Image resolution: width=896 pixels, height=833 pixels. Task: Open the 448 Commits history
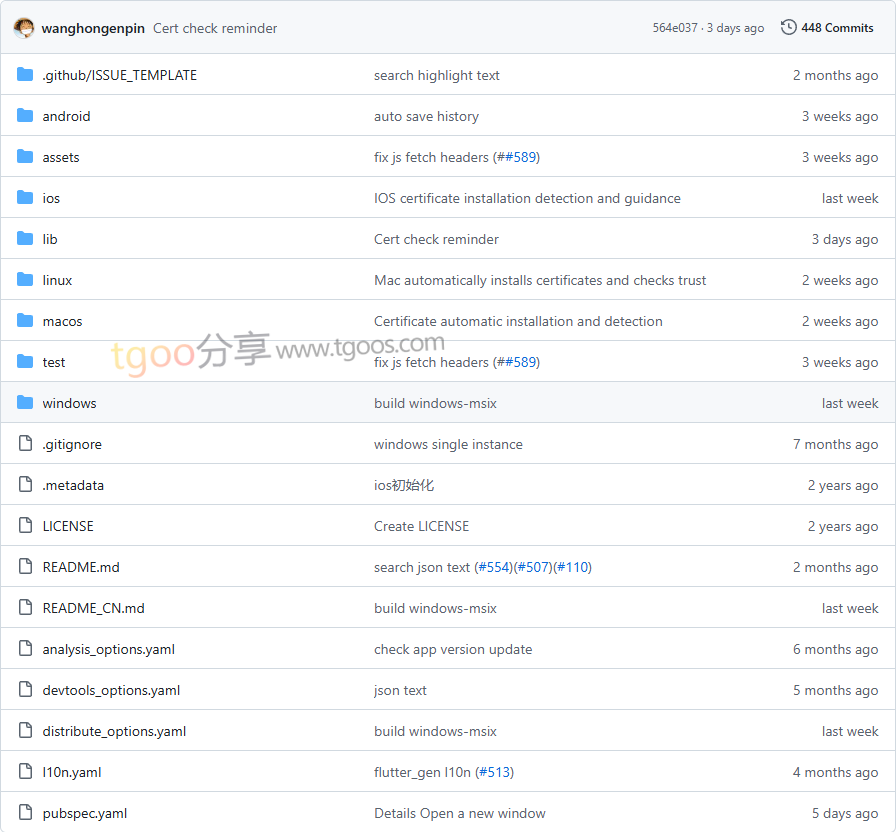836,28
